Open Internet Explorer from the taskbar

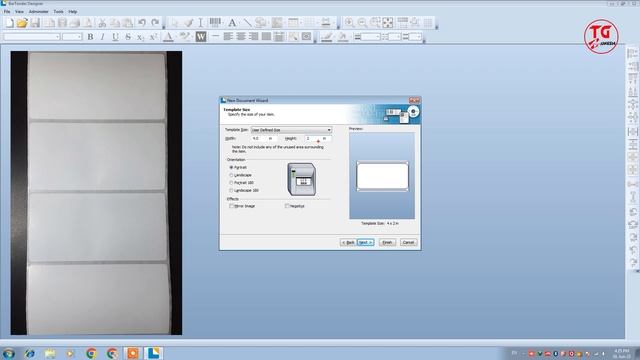pyautogui.click(x=29, y=353)
